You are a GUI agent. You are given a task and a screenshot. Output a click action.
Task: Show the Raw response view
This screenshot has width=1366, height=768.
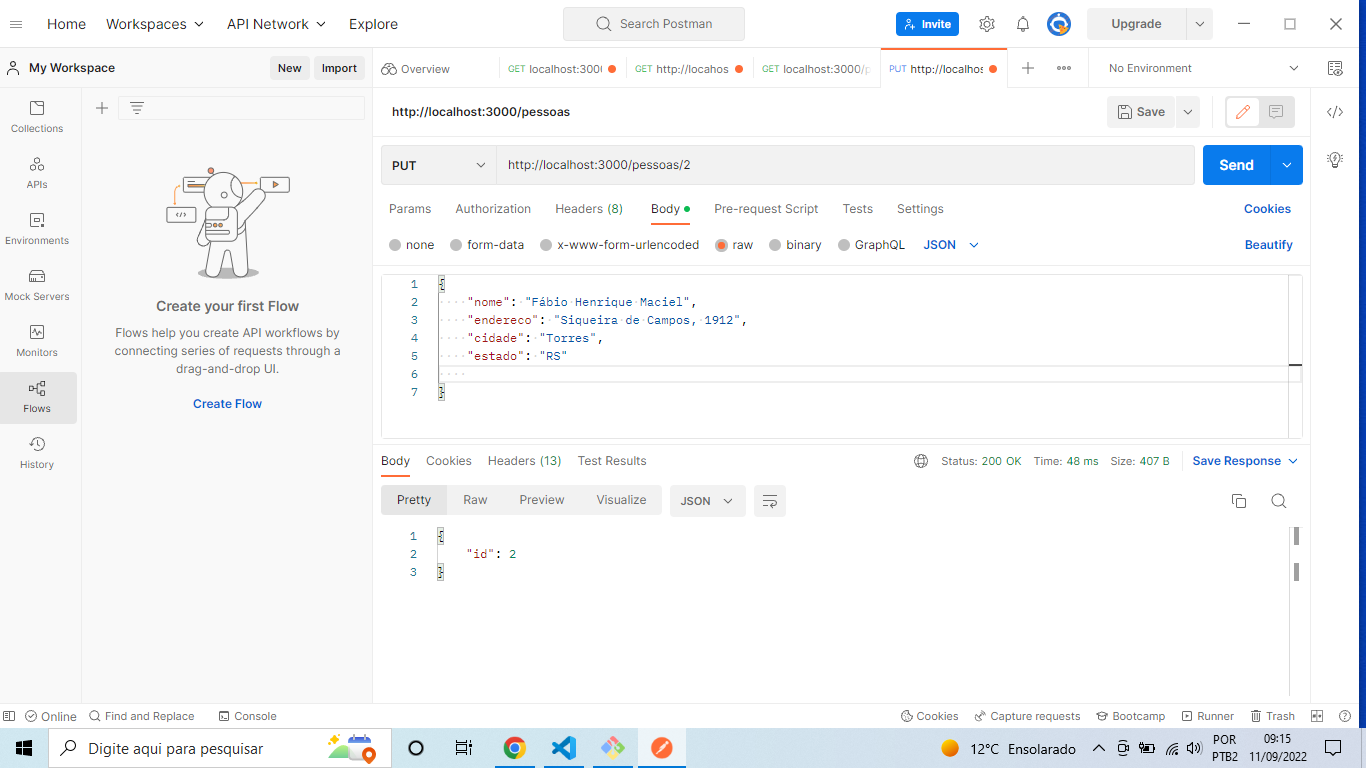[475, 500]
